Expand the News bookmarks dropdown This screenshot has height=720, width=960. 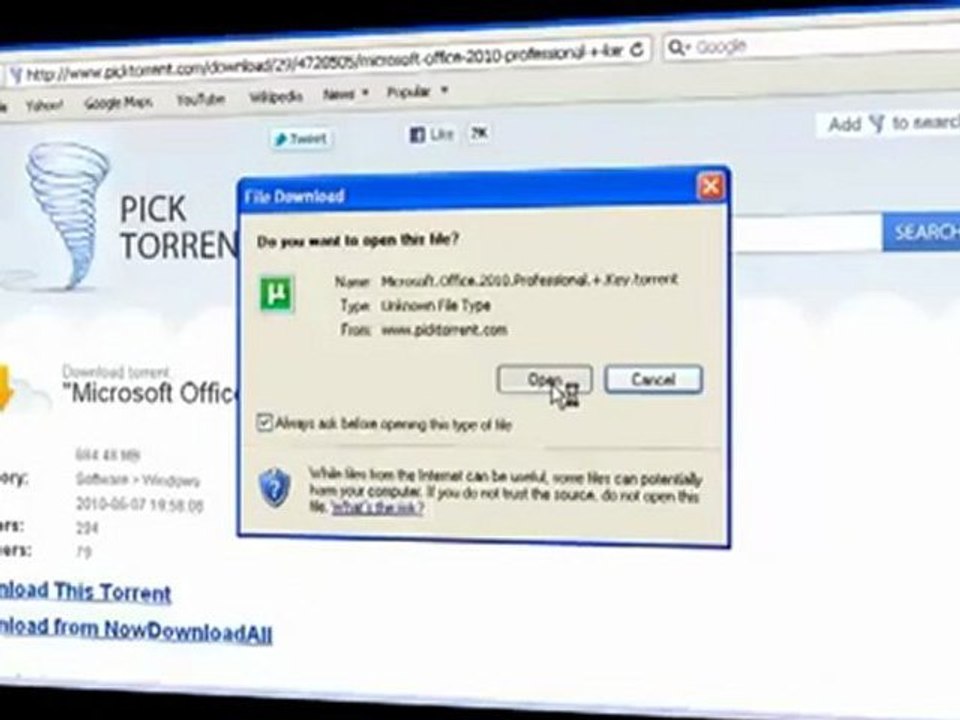click(x=346, y=94)
